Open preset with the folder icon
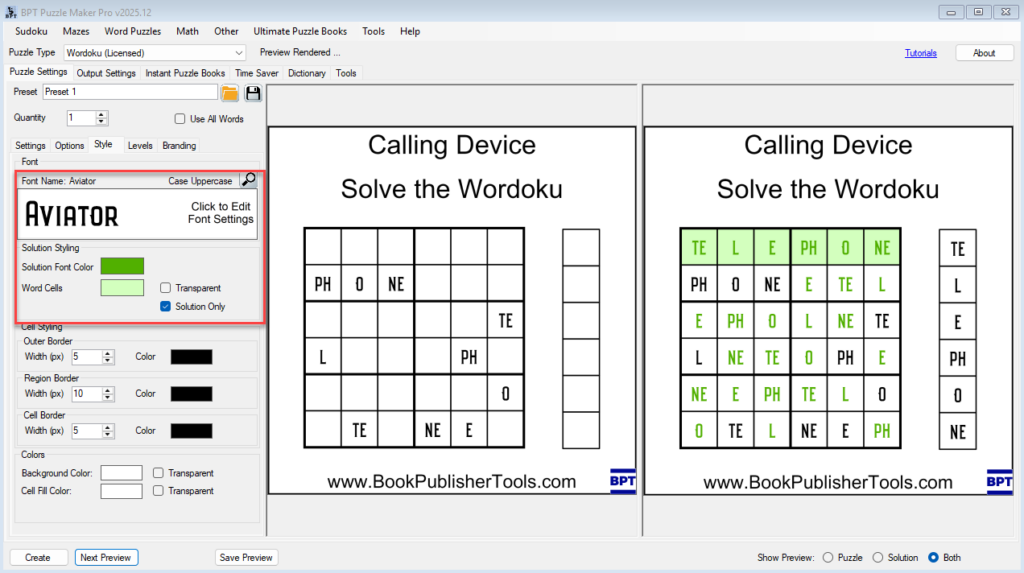 (x=230, y=93)
